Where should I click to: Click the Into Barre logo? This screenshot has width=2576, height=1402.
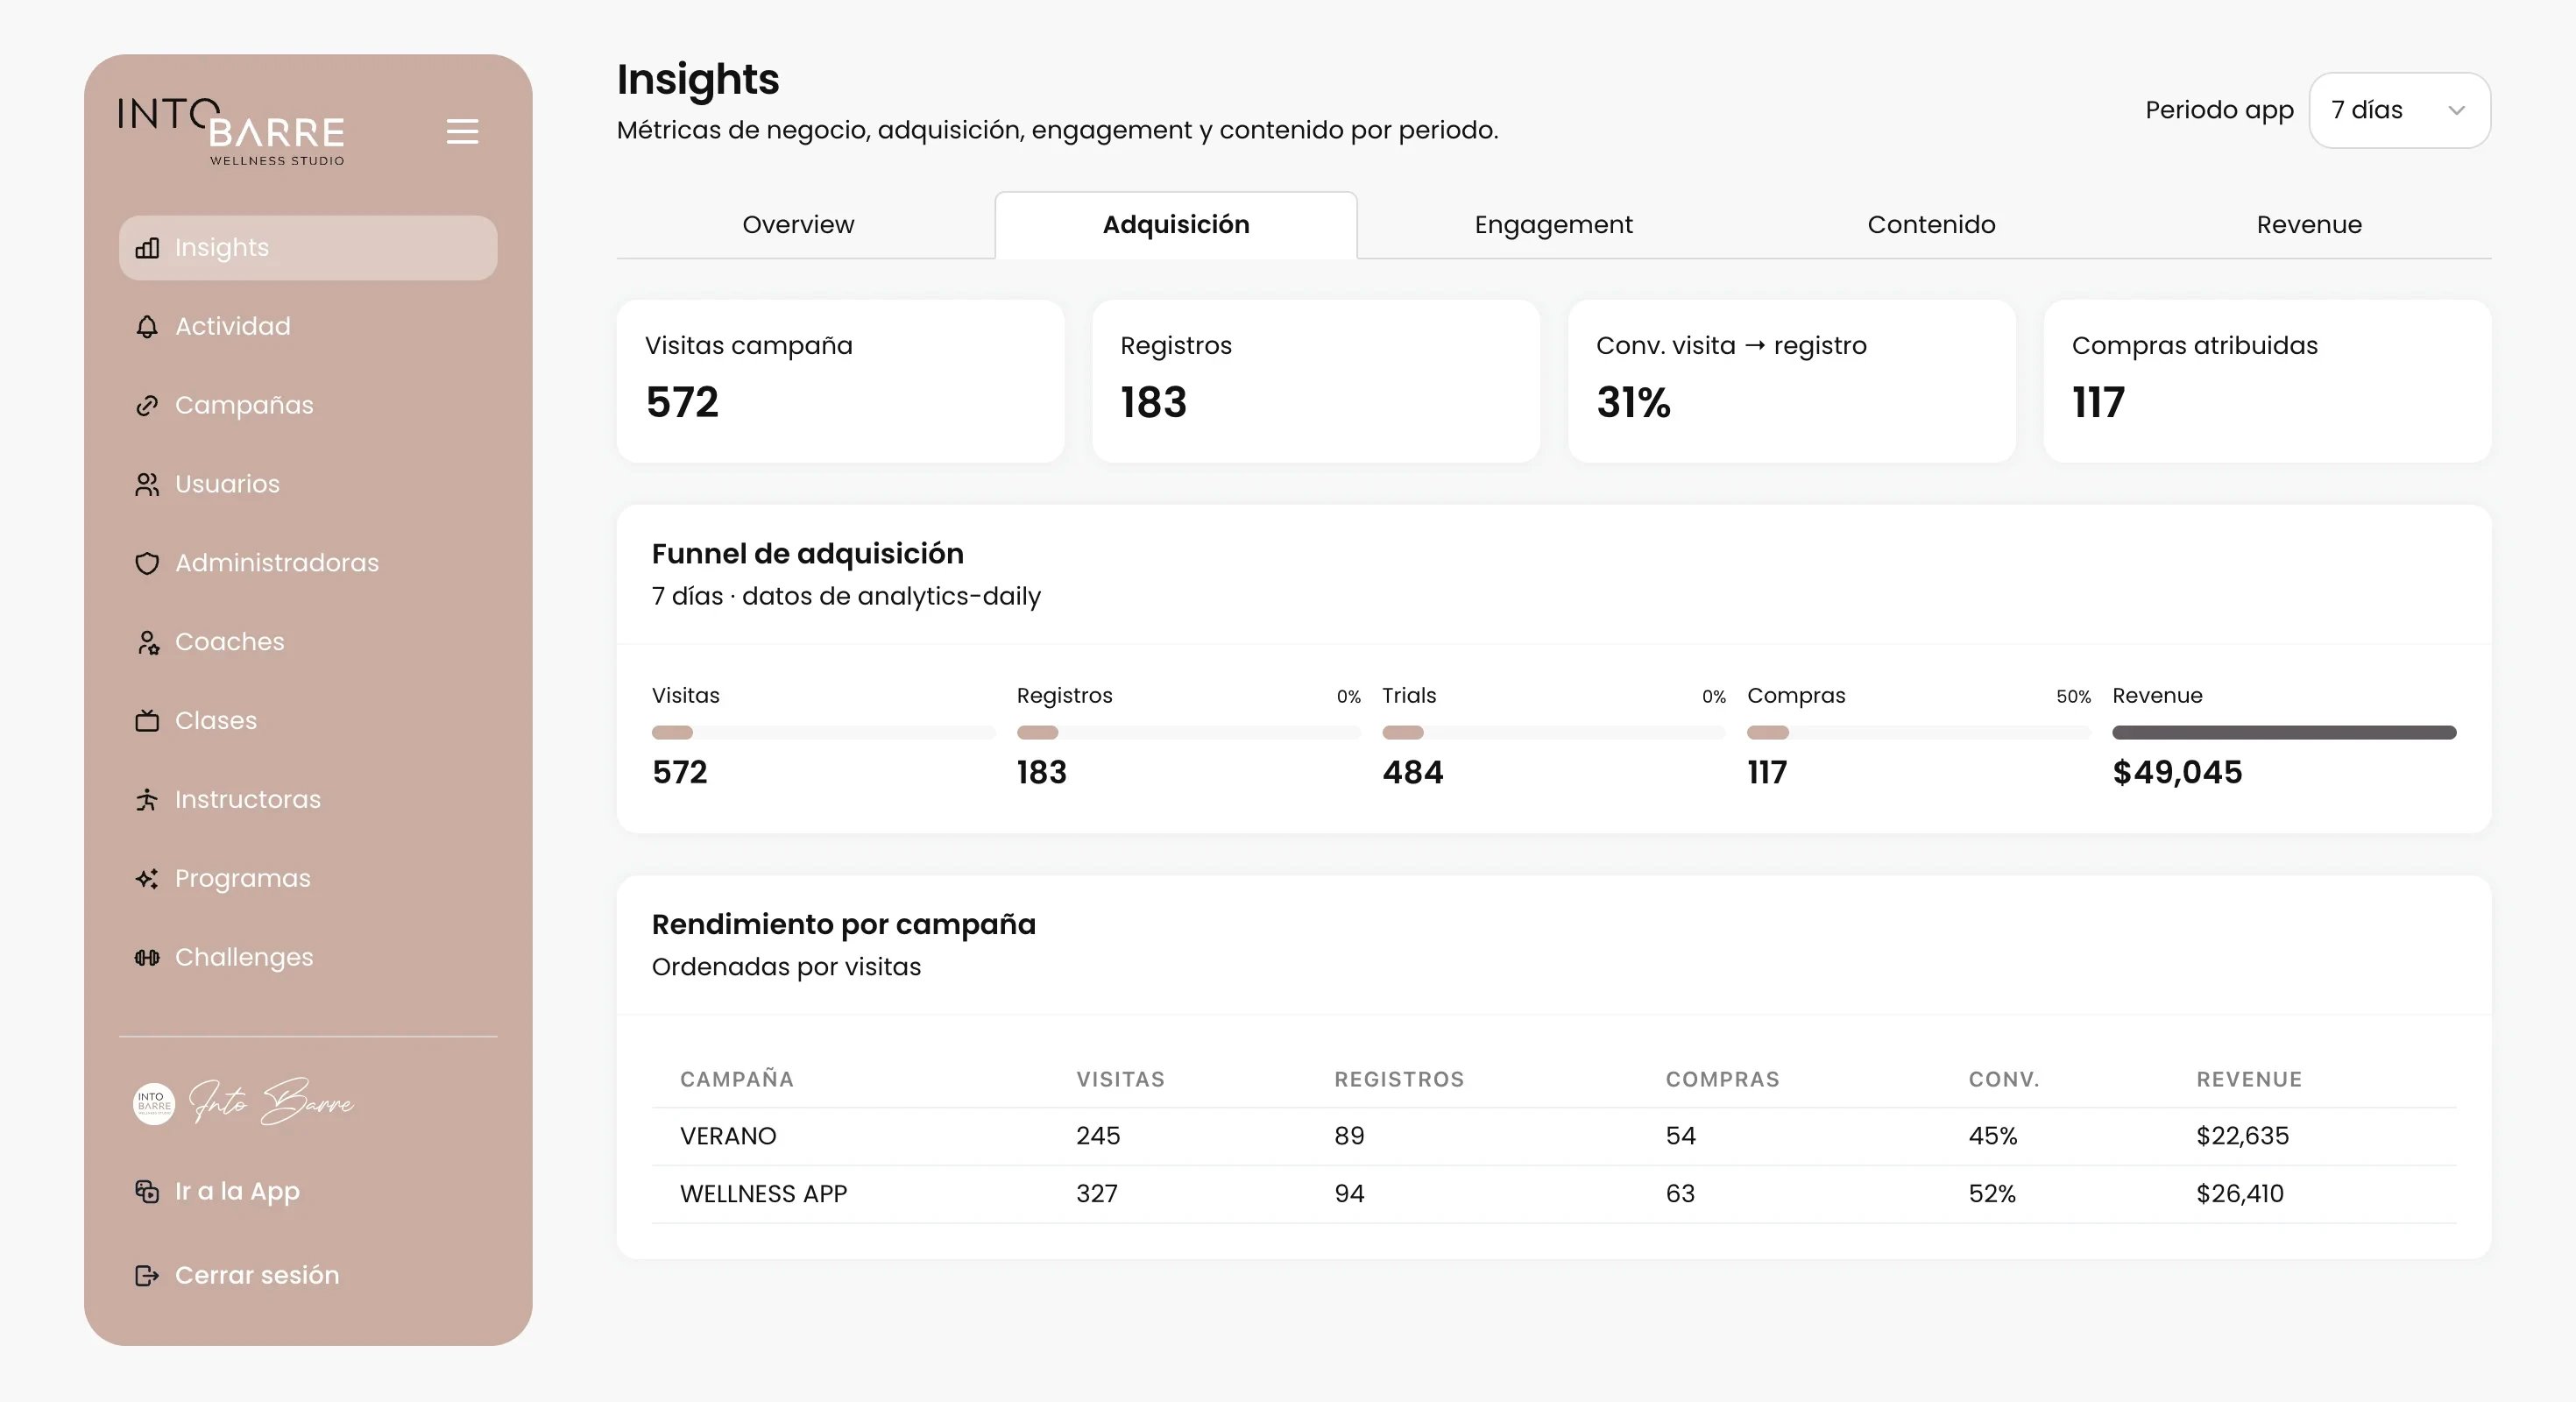click(231, 131)
